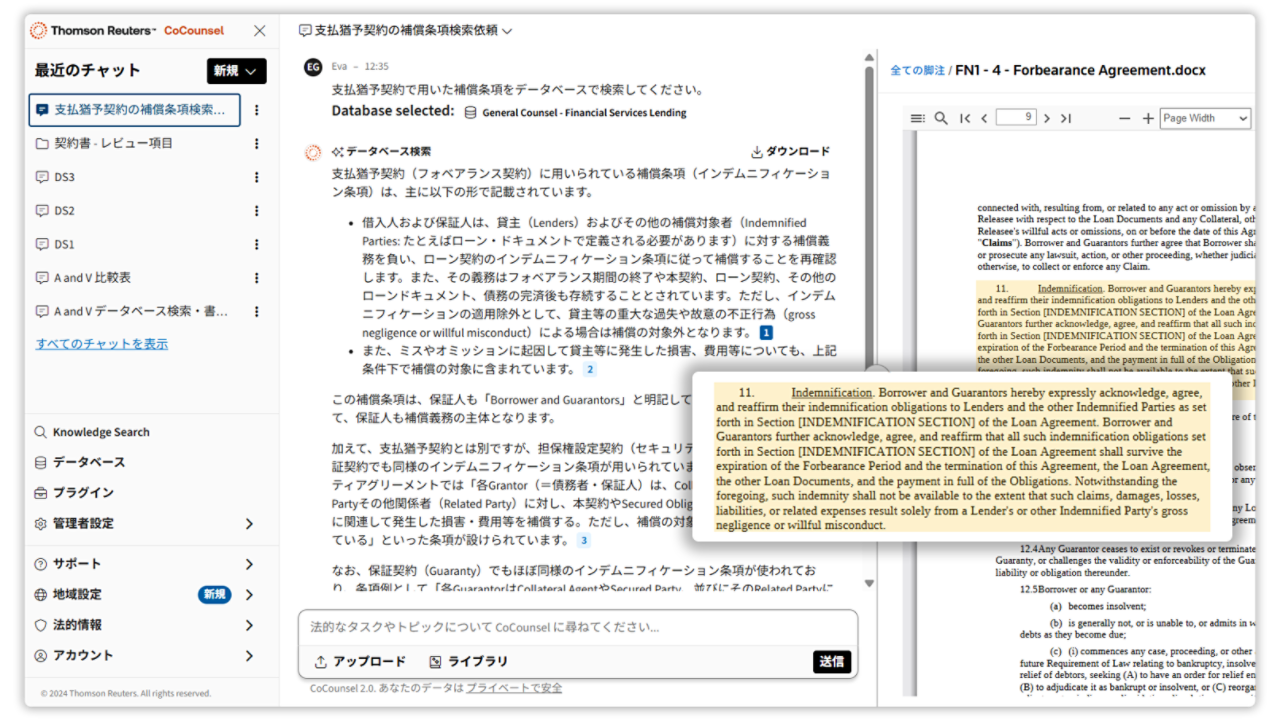
Task: Click the search magnifier in document viewer
Action: pos(941,118)
